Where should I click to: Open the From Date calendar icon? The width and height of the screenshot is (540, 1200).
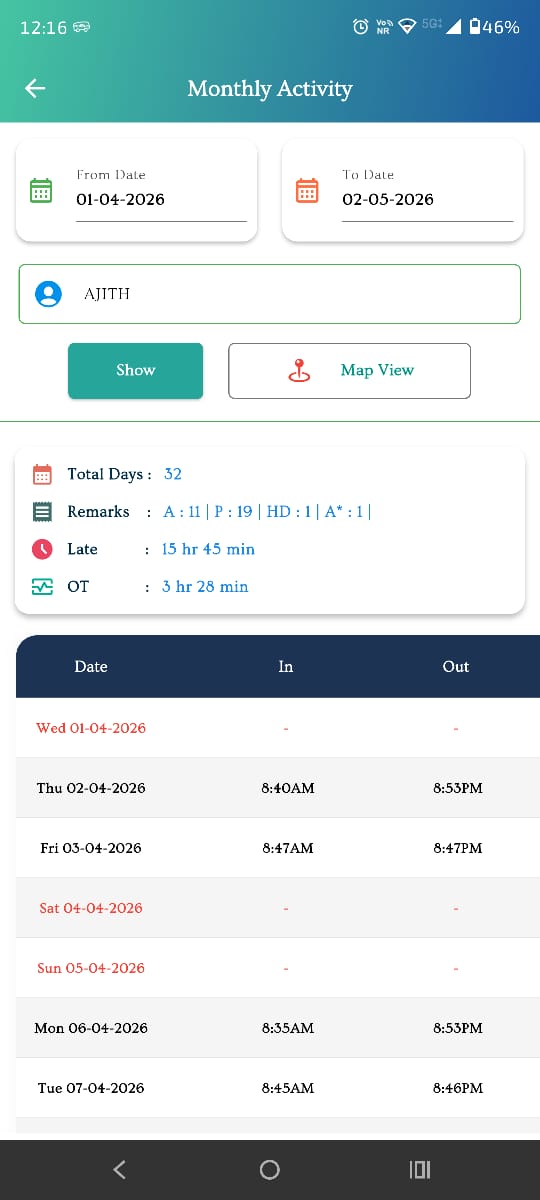(41, 190)
